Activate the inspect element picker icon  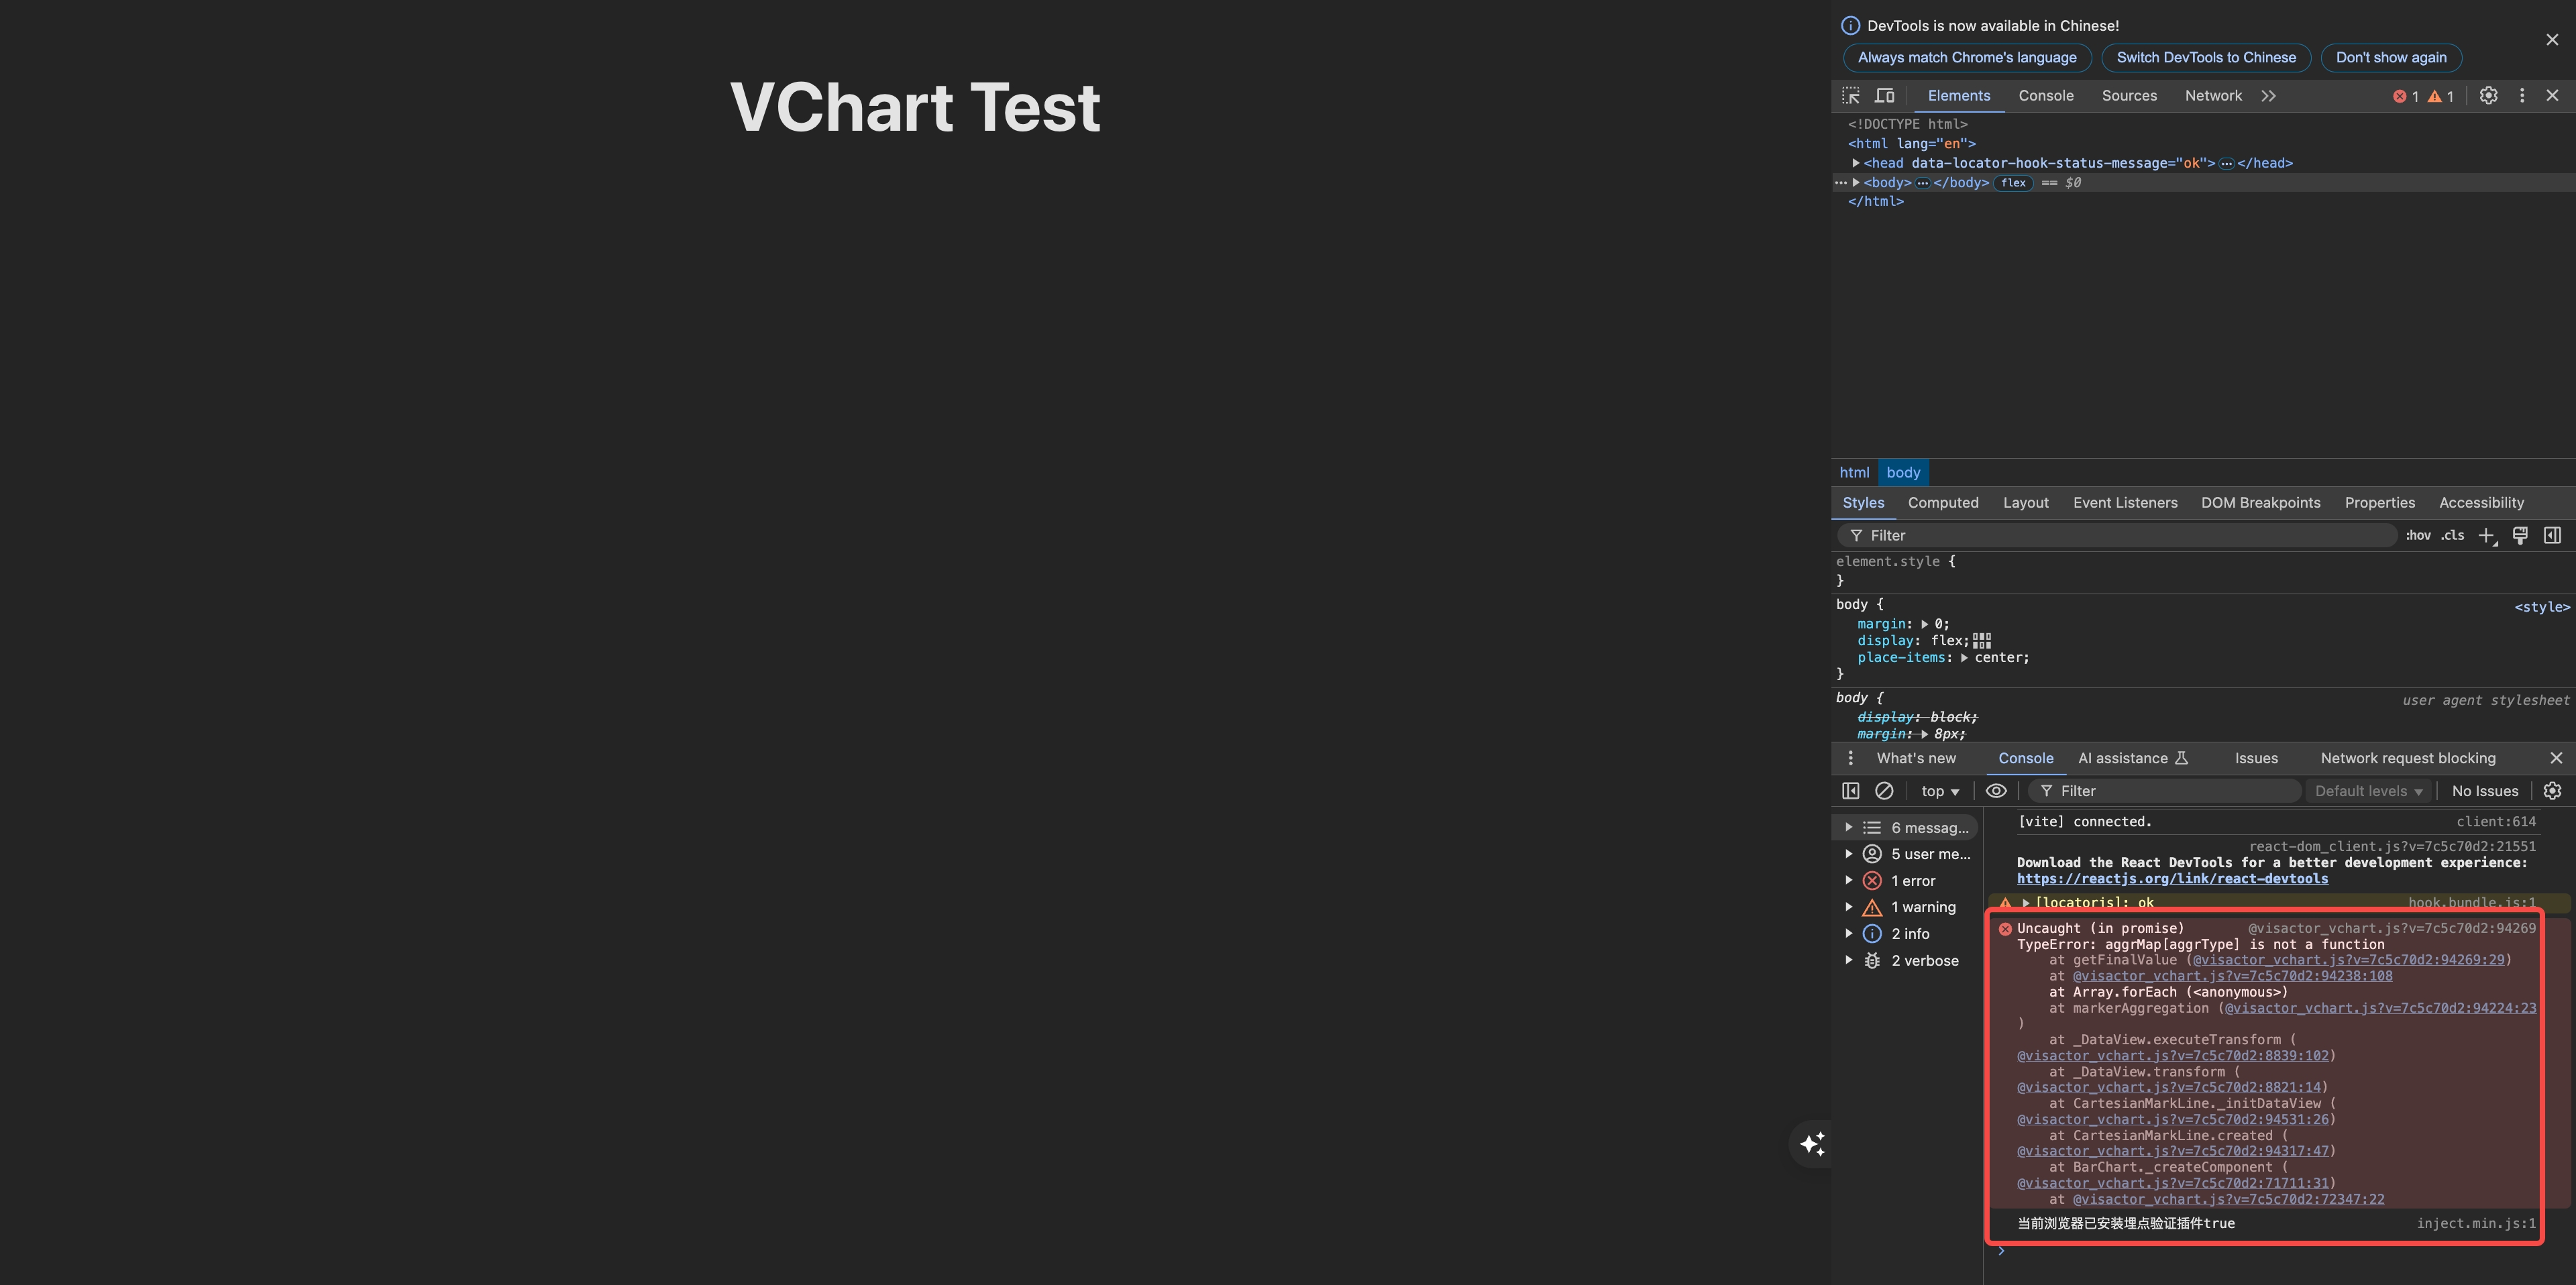(1851, 96)
